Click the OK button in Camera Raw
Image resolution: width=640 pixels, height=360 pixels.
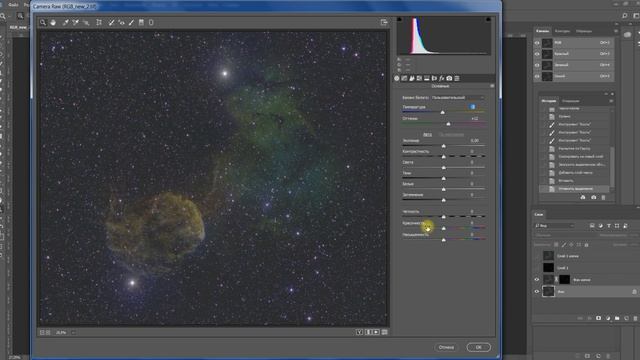[478, 347]
